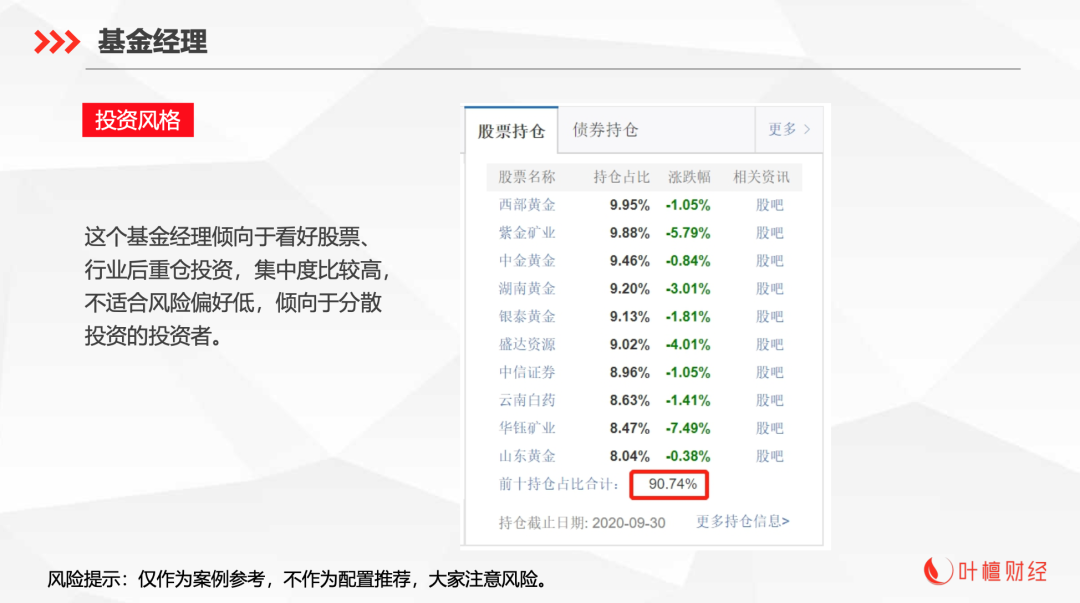Open 股吧 link for 银泰黄金
This screenshot has width=1080, height=603.
point(769,316)
